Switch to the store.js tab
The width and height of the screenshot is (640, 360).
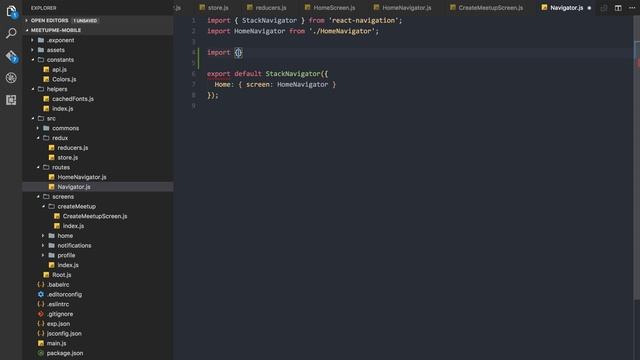coord(214,8)
